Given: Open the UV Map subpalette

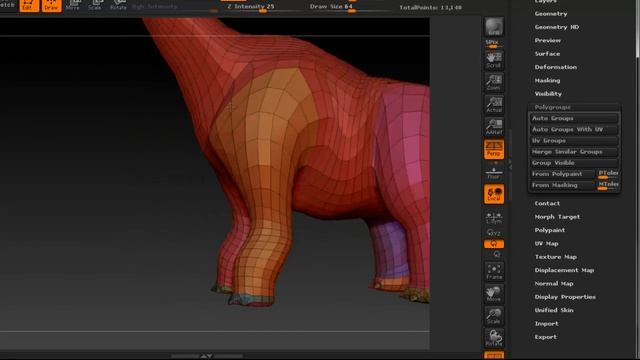Looking at the screenshot, I should click(x=546, y=244).
